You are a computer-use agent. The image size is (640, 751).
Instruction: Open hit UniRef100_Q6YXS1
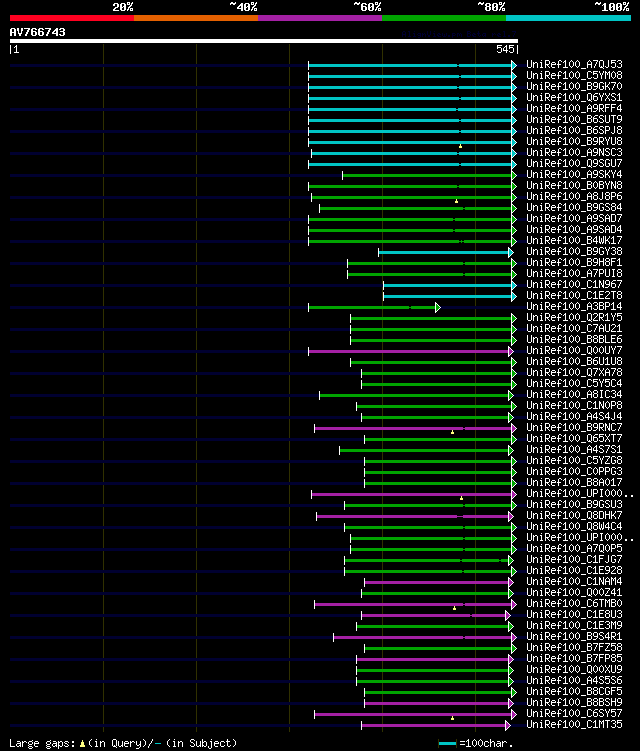tap(574, 97)
